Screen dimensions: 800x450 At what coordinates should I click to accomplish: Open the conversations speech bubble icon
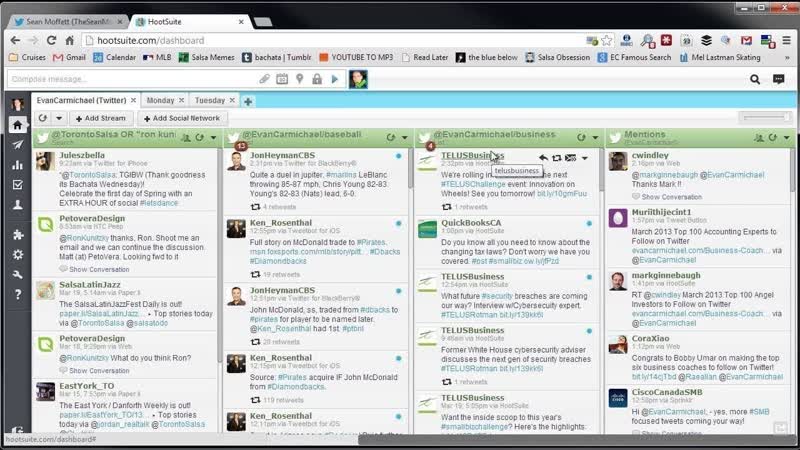pos(779,79)
